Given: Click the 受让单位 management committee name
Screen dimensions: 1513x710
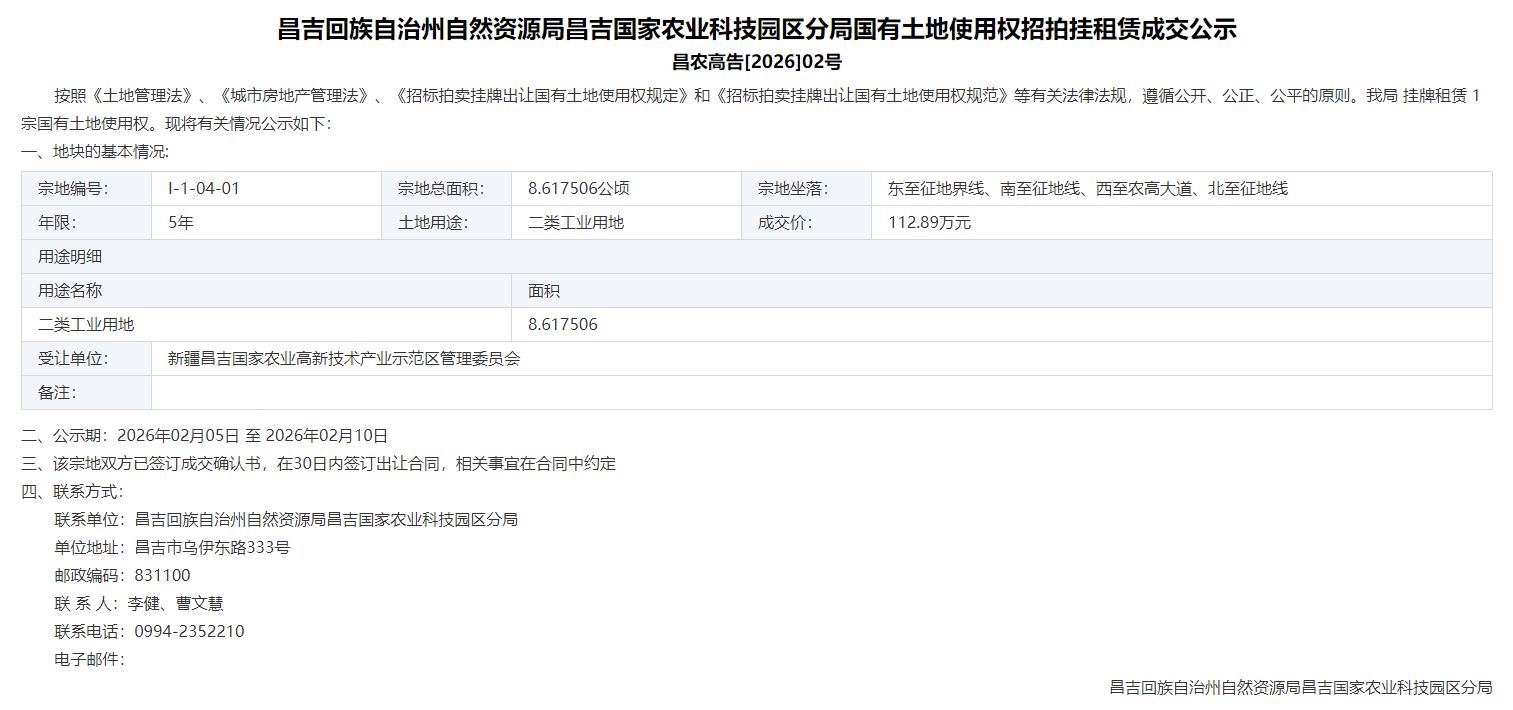Looking at the screenshot, I should click(344, 358).
